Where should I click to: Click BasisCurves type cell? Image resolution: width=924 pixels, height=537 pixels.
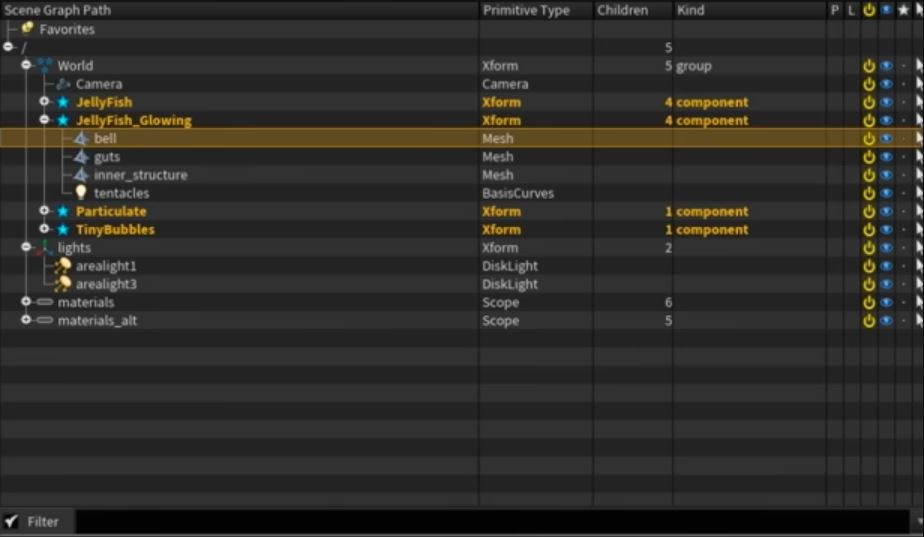coord(518,193)
